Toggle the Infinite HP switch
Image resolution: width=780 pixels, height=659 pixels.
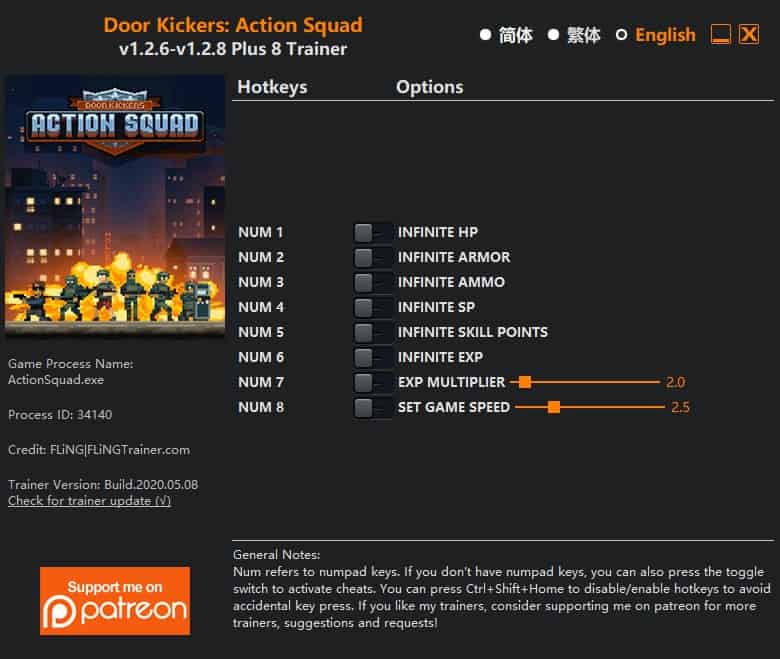tap(372, 232)
